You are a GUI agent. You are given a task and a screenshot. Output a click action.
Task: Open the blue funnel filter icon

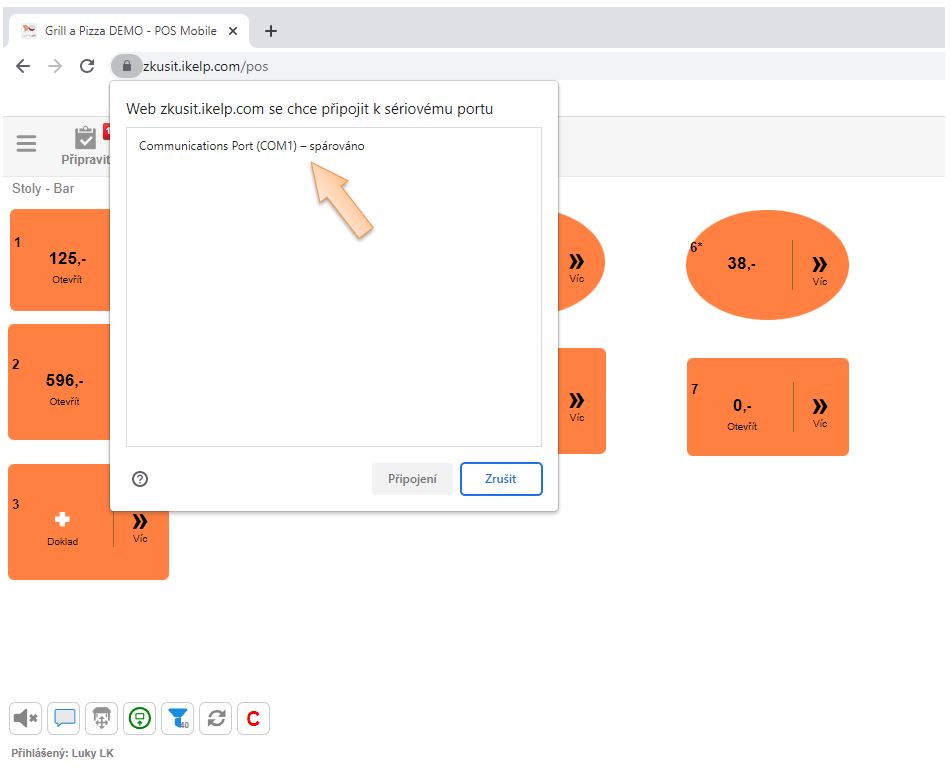point(178,718)
